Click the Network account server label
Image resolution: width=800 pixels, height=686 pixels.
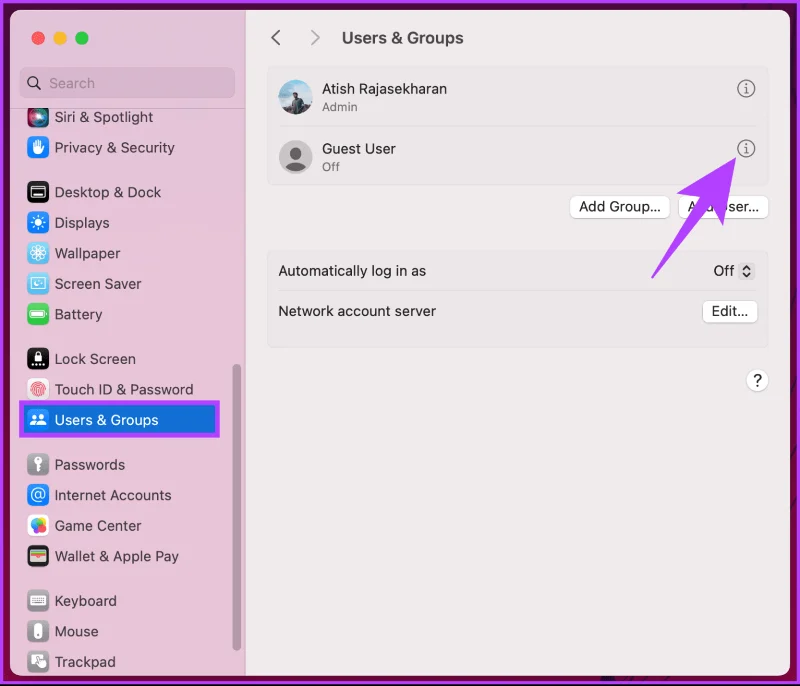(357, 311)
